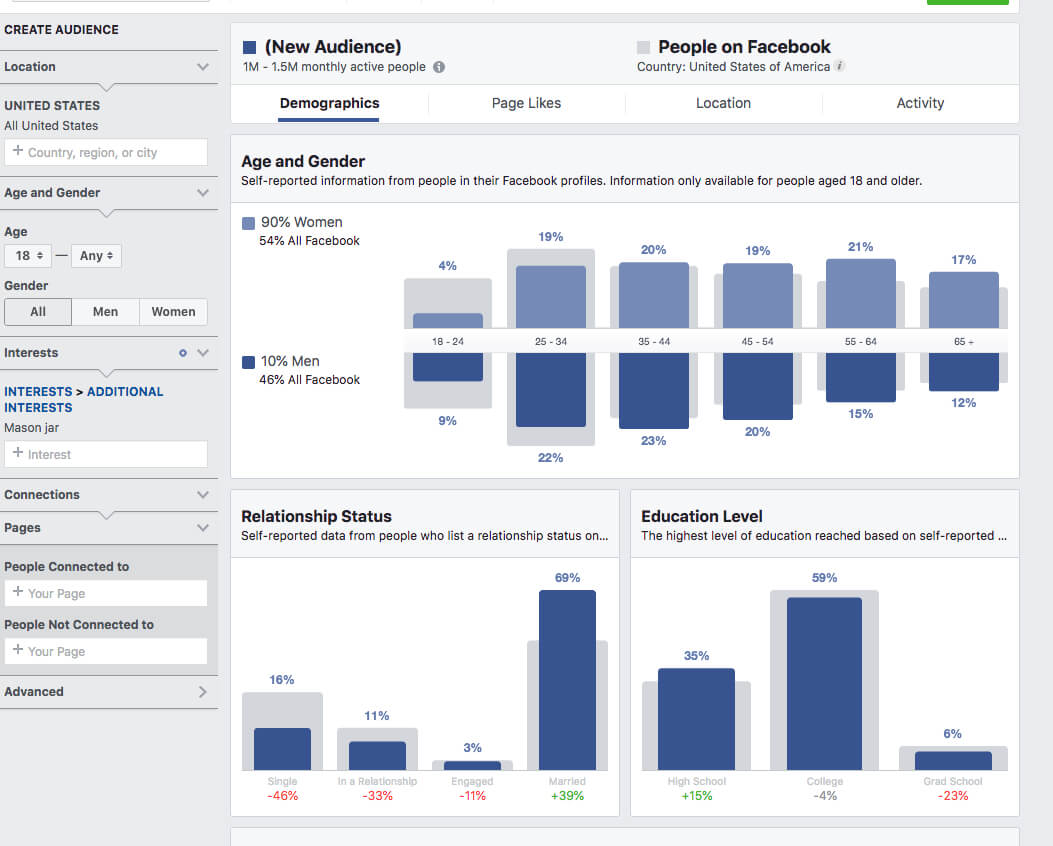The width and height of the screenshot is (1053, 846).
Task: Click the men 18 - 24 bar showing 9%
Action: point(448,367)
